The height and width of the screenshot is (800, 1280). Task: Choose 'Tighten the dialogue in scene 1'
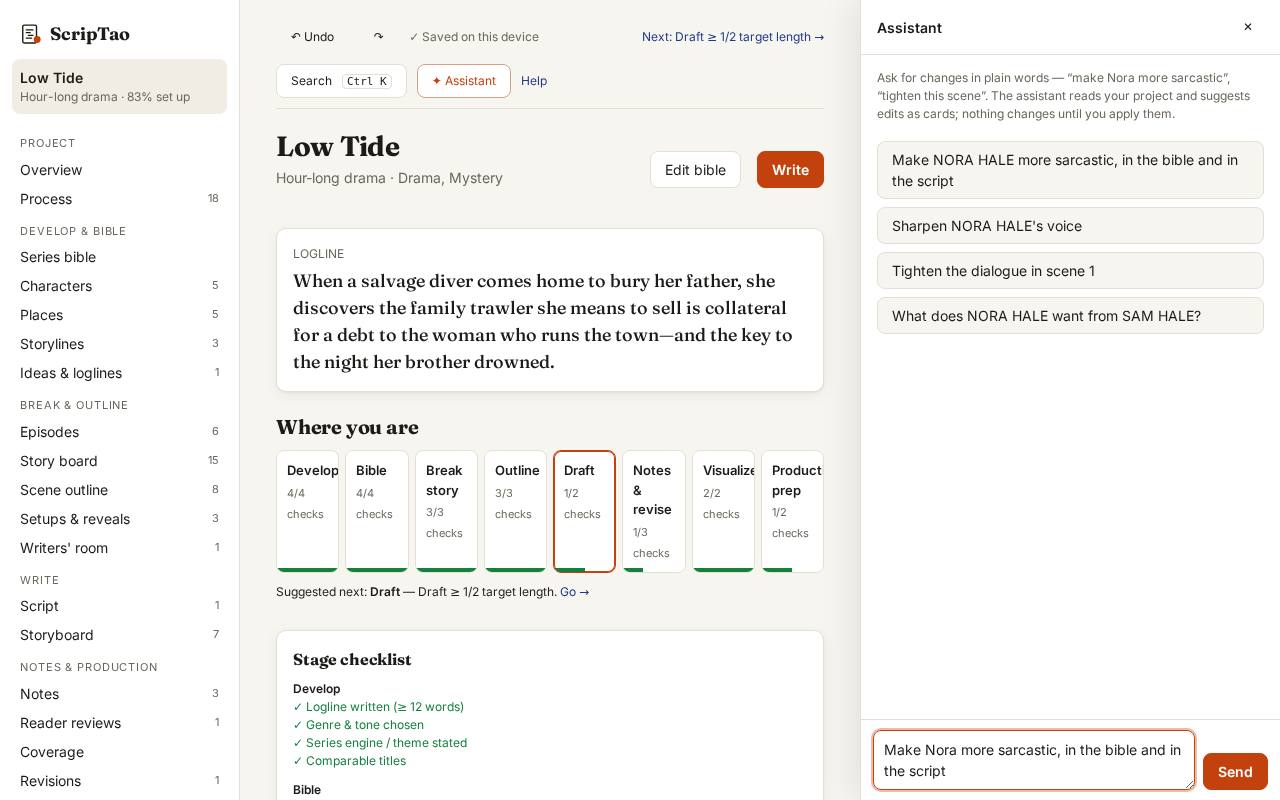point(1070,271)
